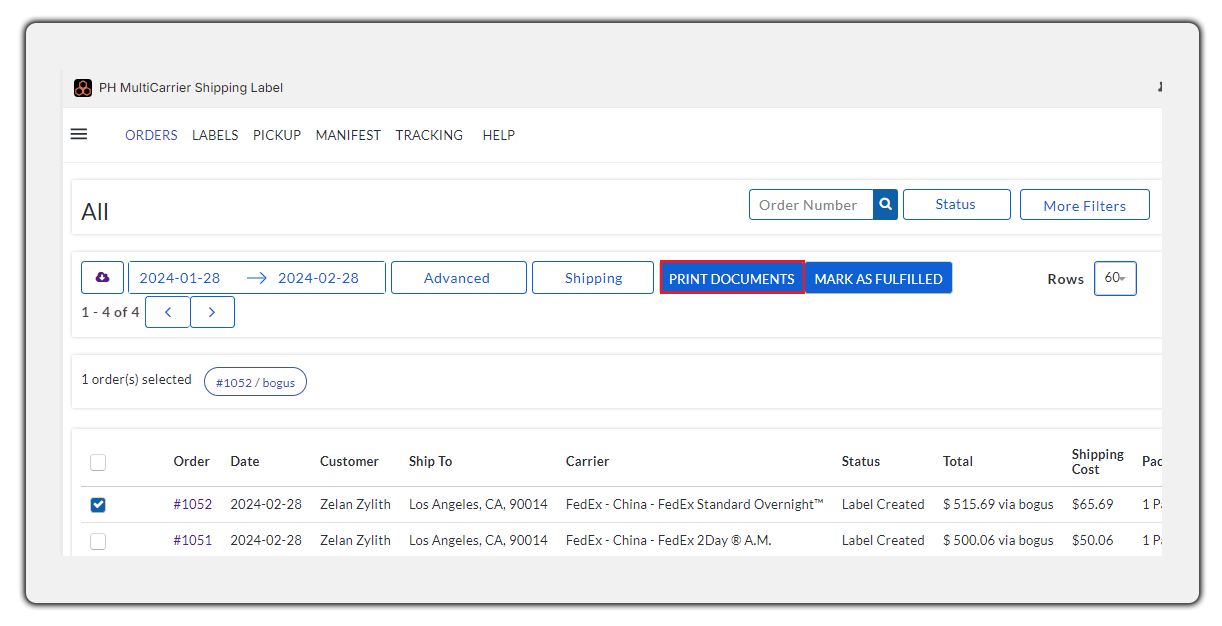Click the Order column header
Screen dimensions: 1222x626
tap(191, 461)
